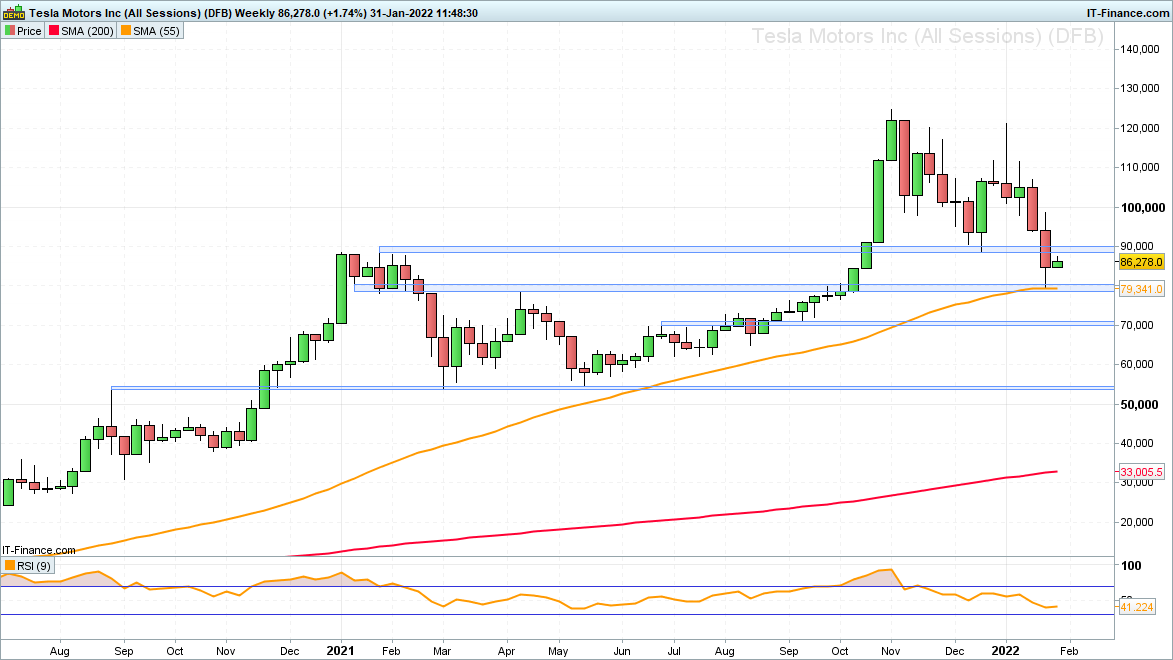Click the Nov label left of Dec 2020
The height and width of the screenshot is (660, 1173).
(226, 651)
